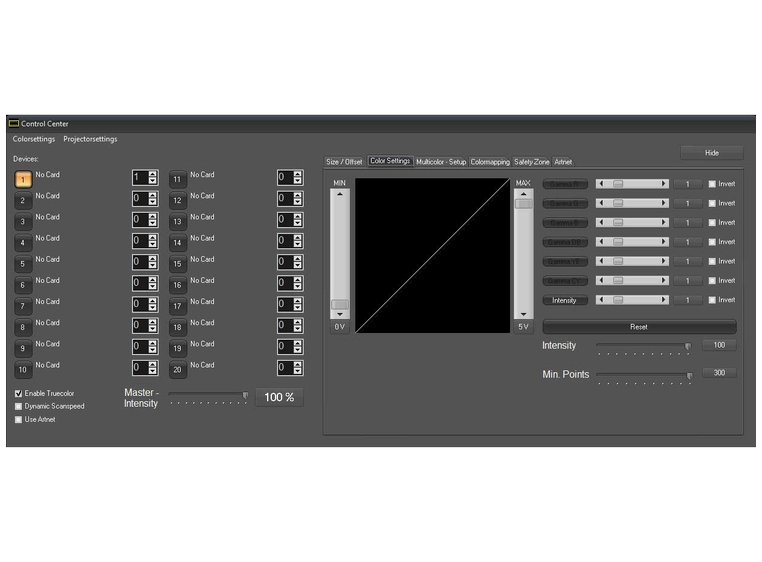The image size is (762, 562).
Task: Select device button 11
Action: point(177,179)
